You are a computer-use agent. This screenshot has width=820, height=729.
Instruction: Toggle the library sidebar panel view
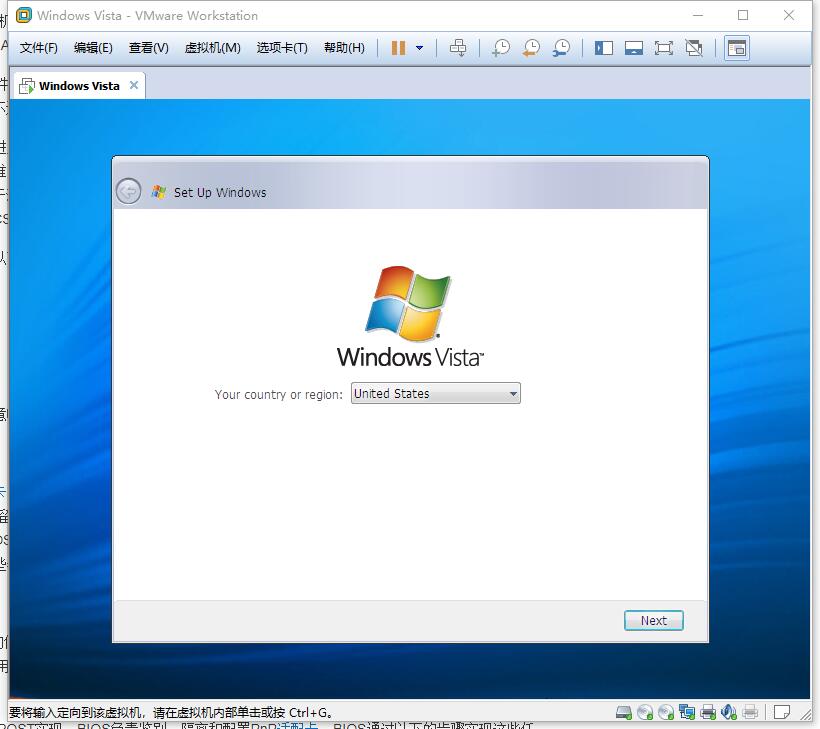(x=603, y=48)
